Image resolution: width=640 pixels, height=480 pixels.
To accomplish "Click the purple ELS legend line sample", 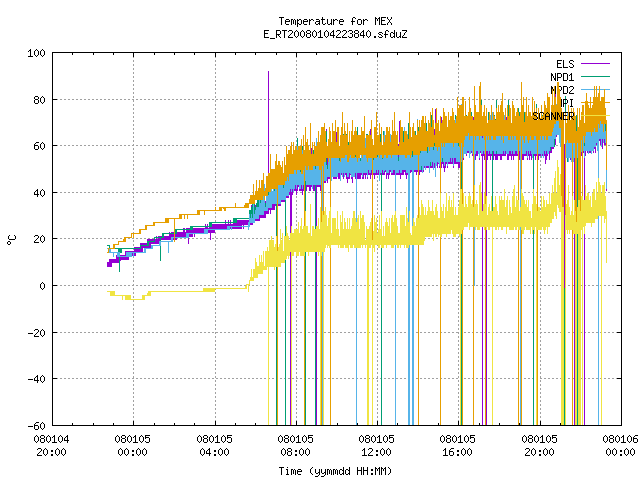I will tap(595, 64).
